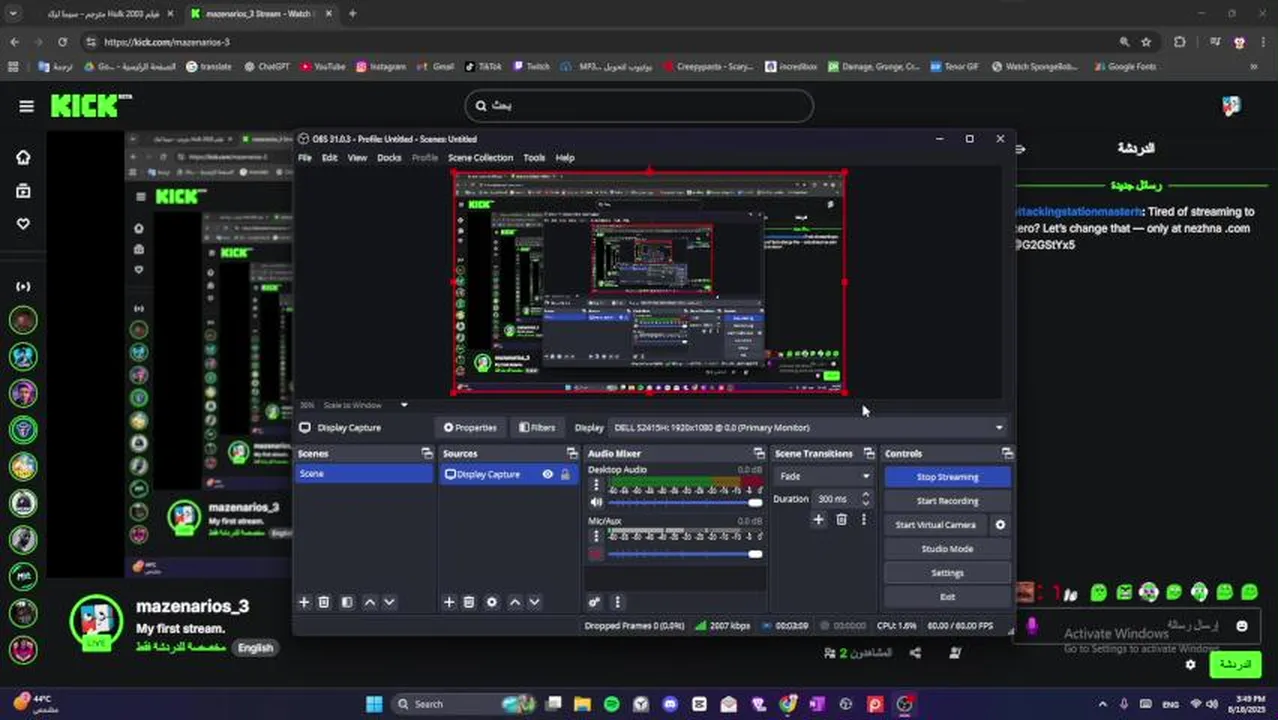
Task: Add a source with plus icon in Sources panel
Action: (x=449, y=602)
